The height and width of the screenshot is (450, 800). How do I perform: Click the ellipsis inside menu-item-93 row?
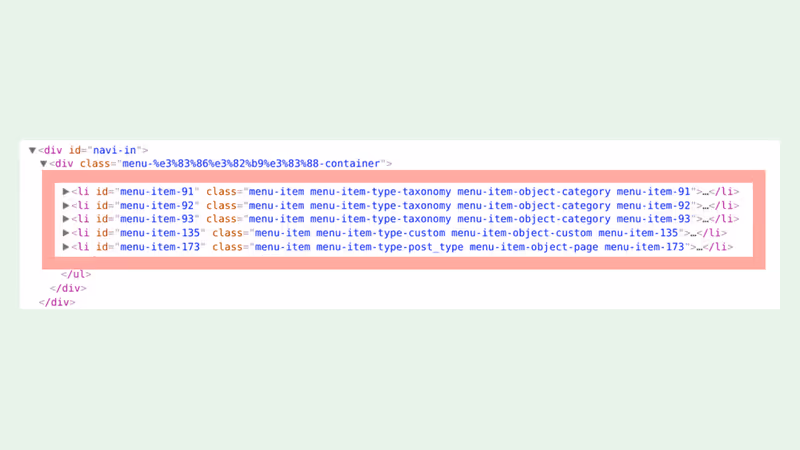706,220
